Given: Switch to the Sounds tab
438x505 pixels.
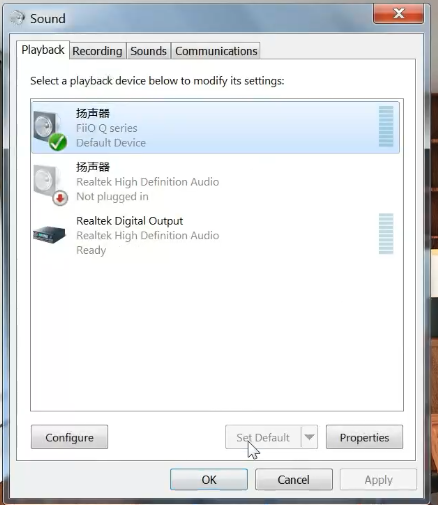Looking at the screenshot, I should click(x=148, y=51).
